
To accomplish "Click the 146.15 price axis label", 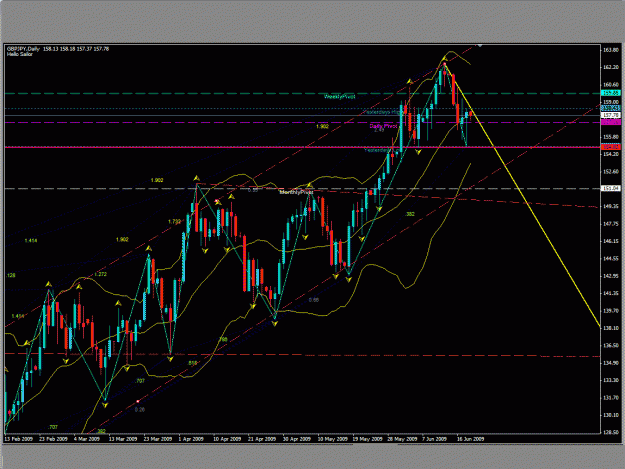I will (611, 241).
